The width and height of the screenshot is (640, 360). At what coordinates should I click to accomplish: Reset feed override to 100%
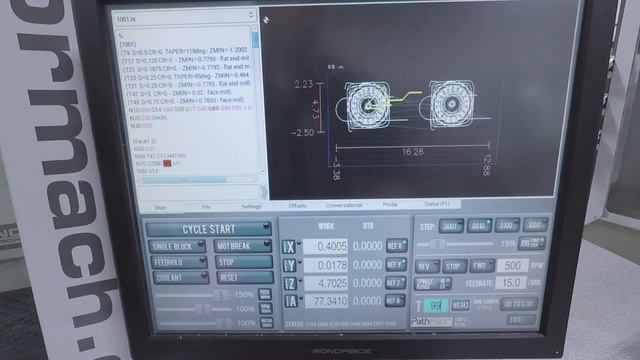click(264, 294)
